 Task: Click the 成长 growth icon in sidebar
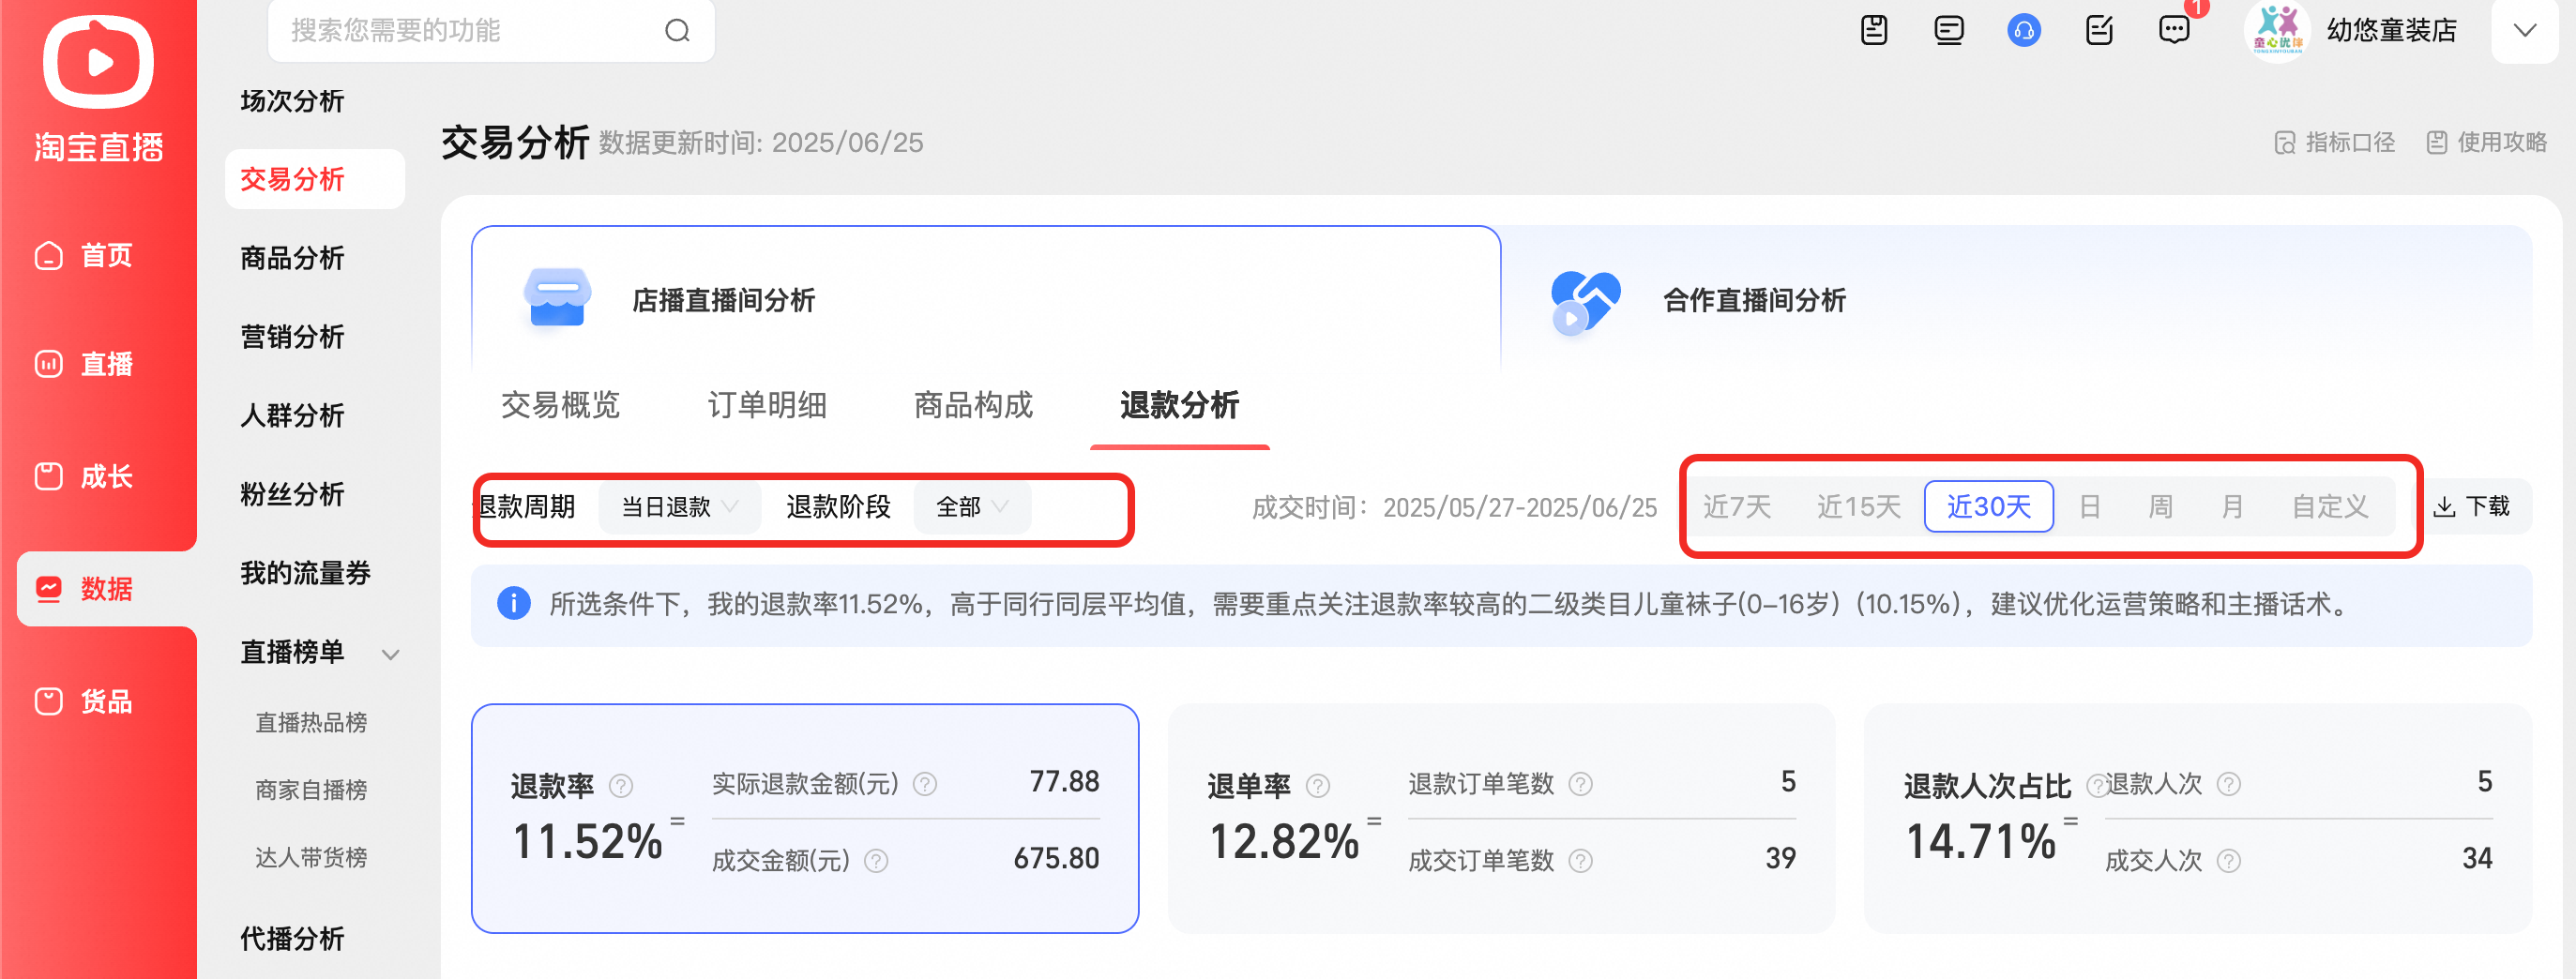coord(48,476)
